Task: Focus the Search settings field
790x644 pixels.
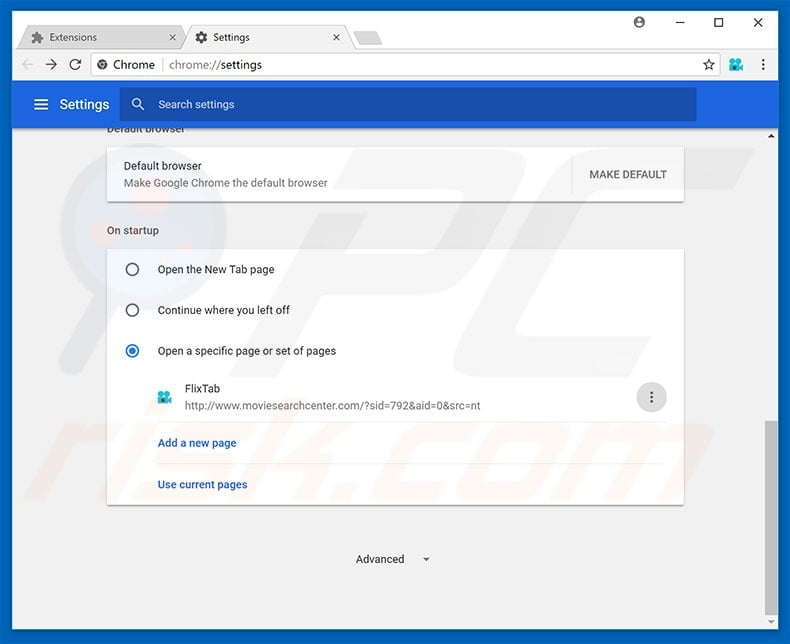Action: click(x=408, y=104)
